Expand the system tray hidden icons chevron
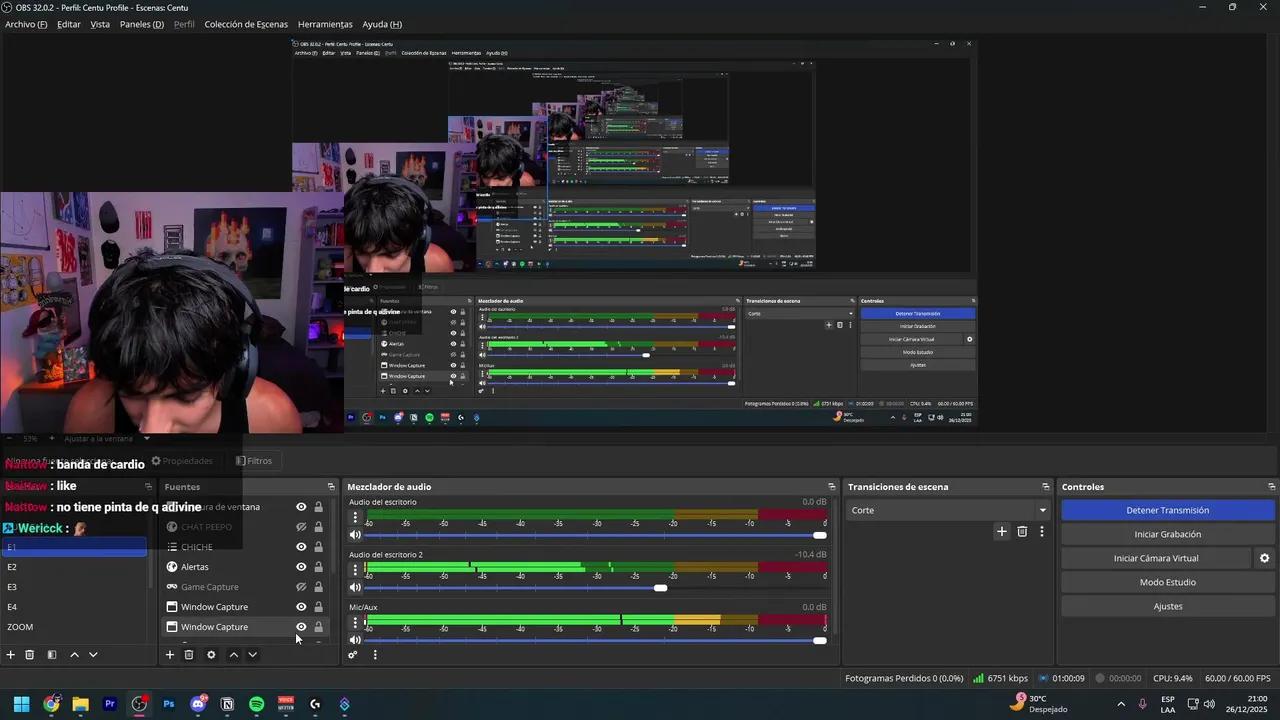The height and width of the screenshot is (720, 1280). (x=1121, y=704)
